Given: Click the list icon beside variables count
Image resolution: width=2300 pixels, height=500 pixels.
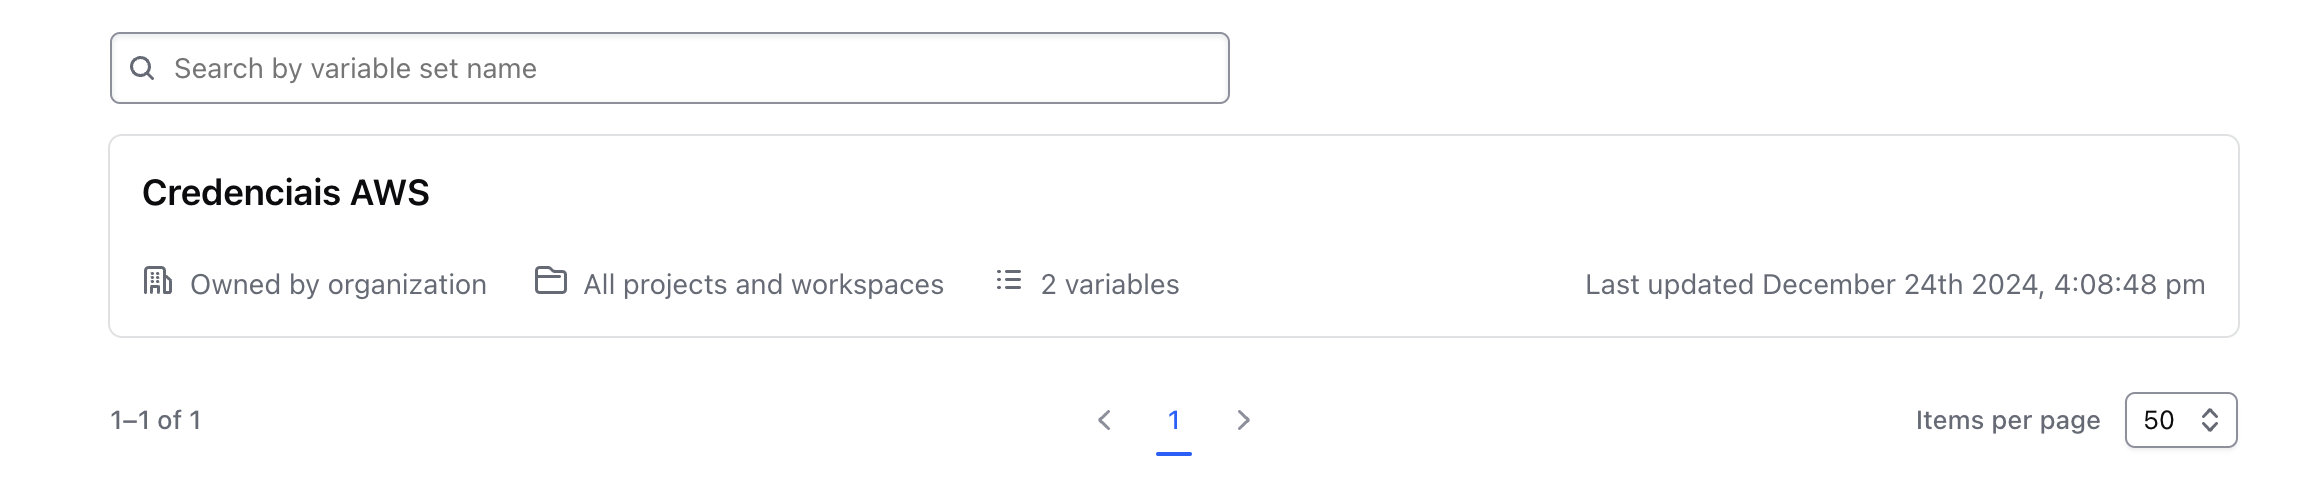Looking at the screenshot, I should 1009,281.
